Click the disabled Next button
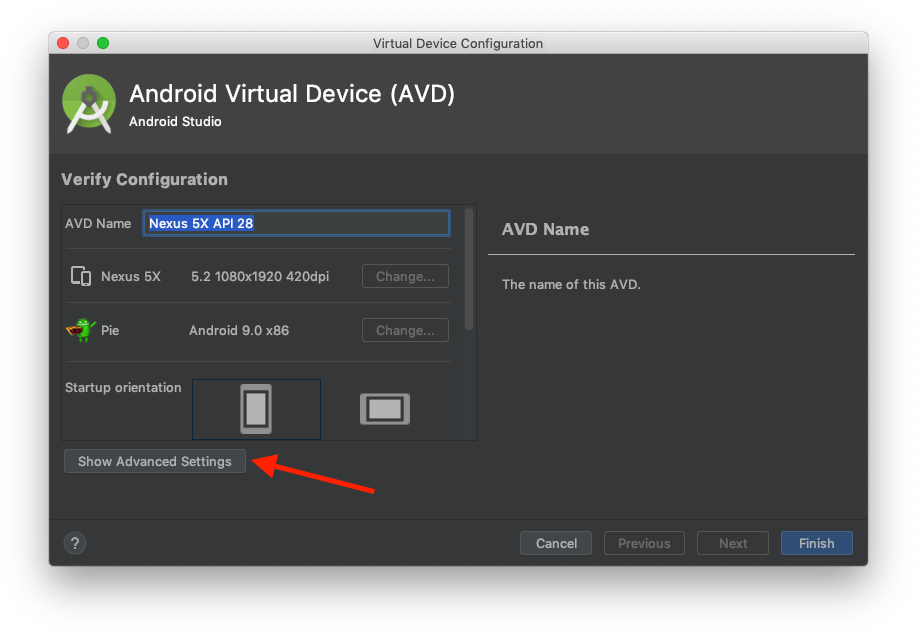 click(x=732, y=543)
